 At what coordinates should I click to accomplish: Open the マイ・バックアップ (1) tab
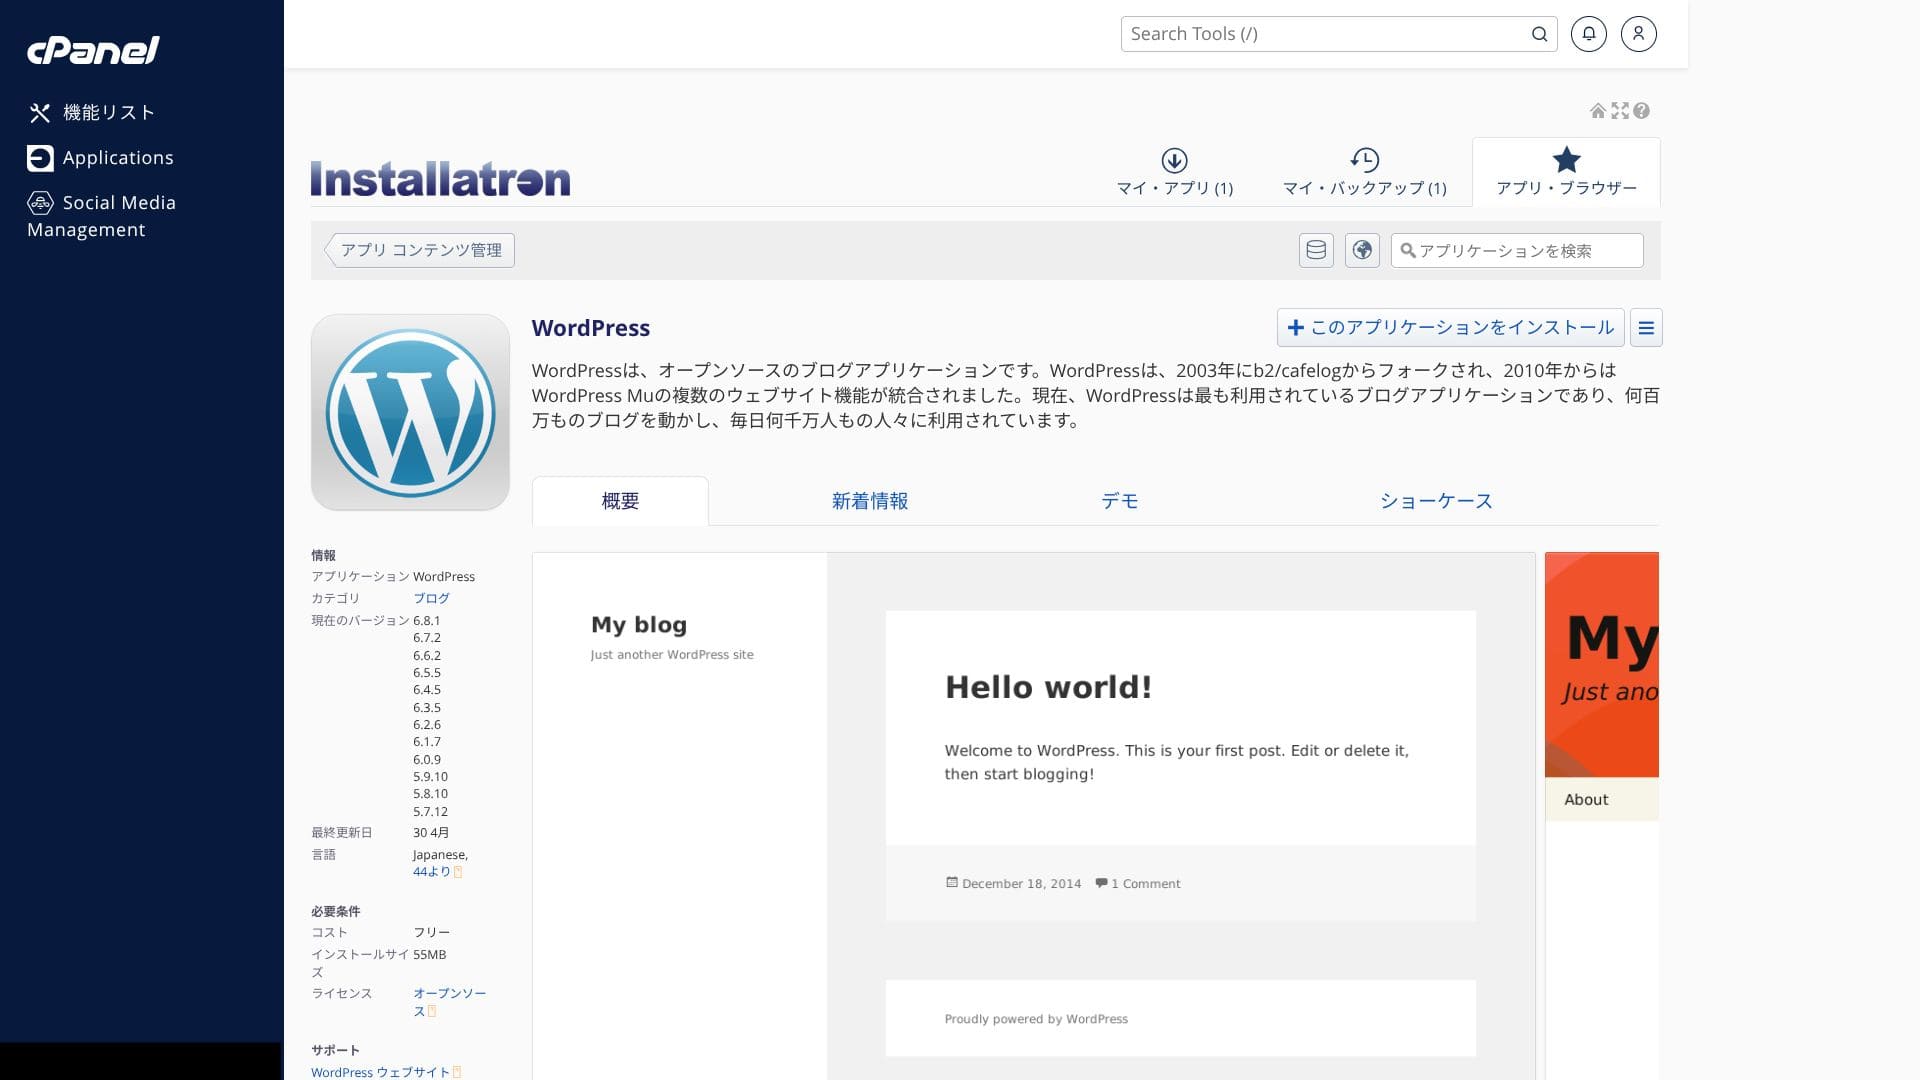(1364, 172)
